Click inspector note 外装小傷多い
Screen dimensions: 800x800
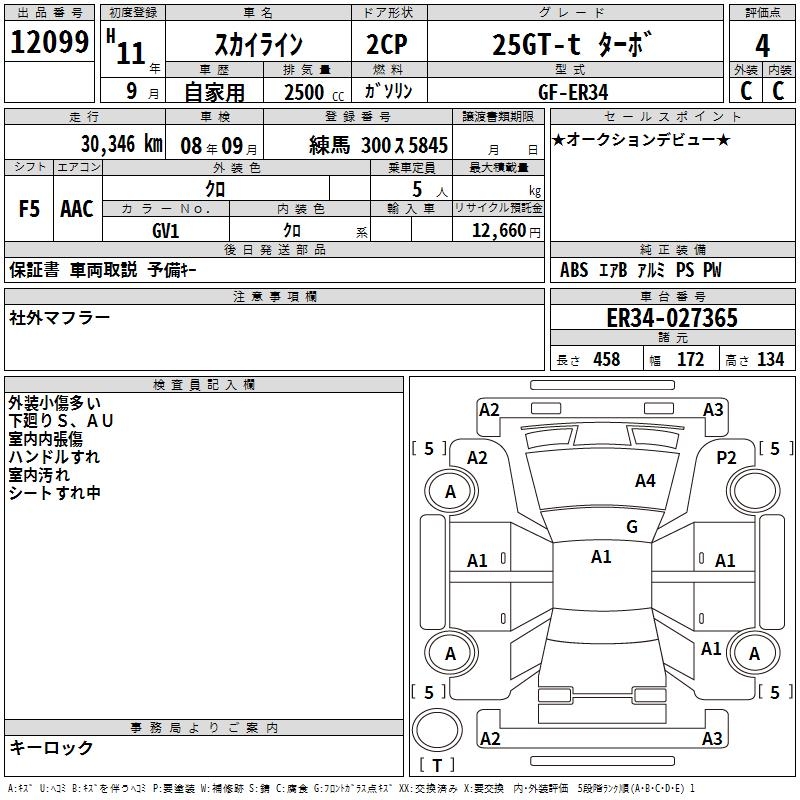55,403
